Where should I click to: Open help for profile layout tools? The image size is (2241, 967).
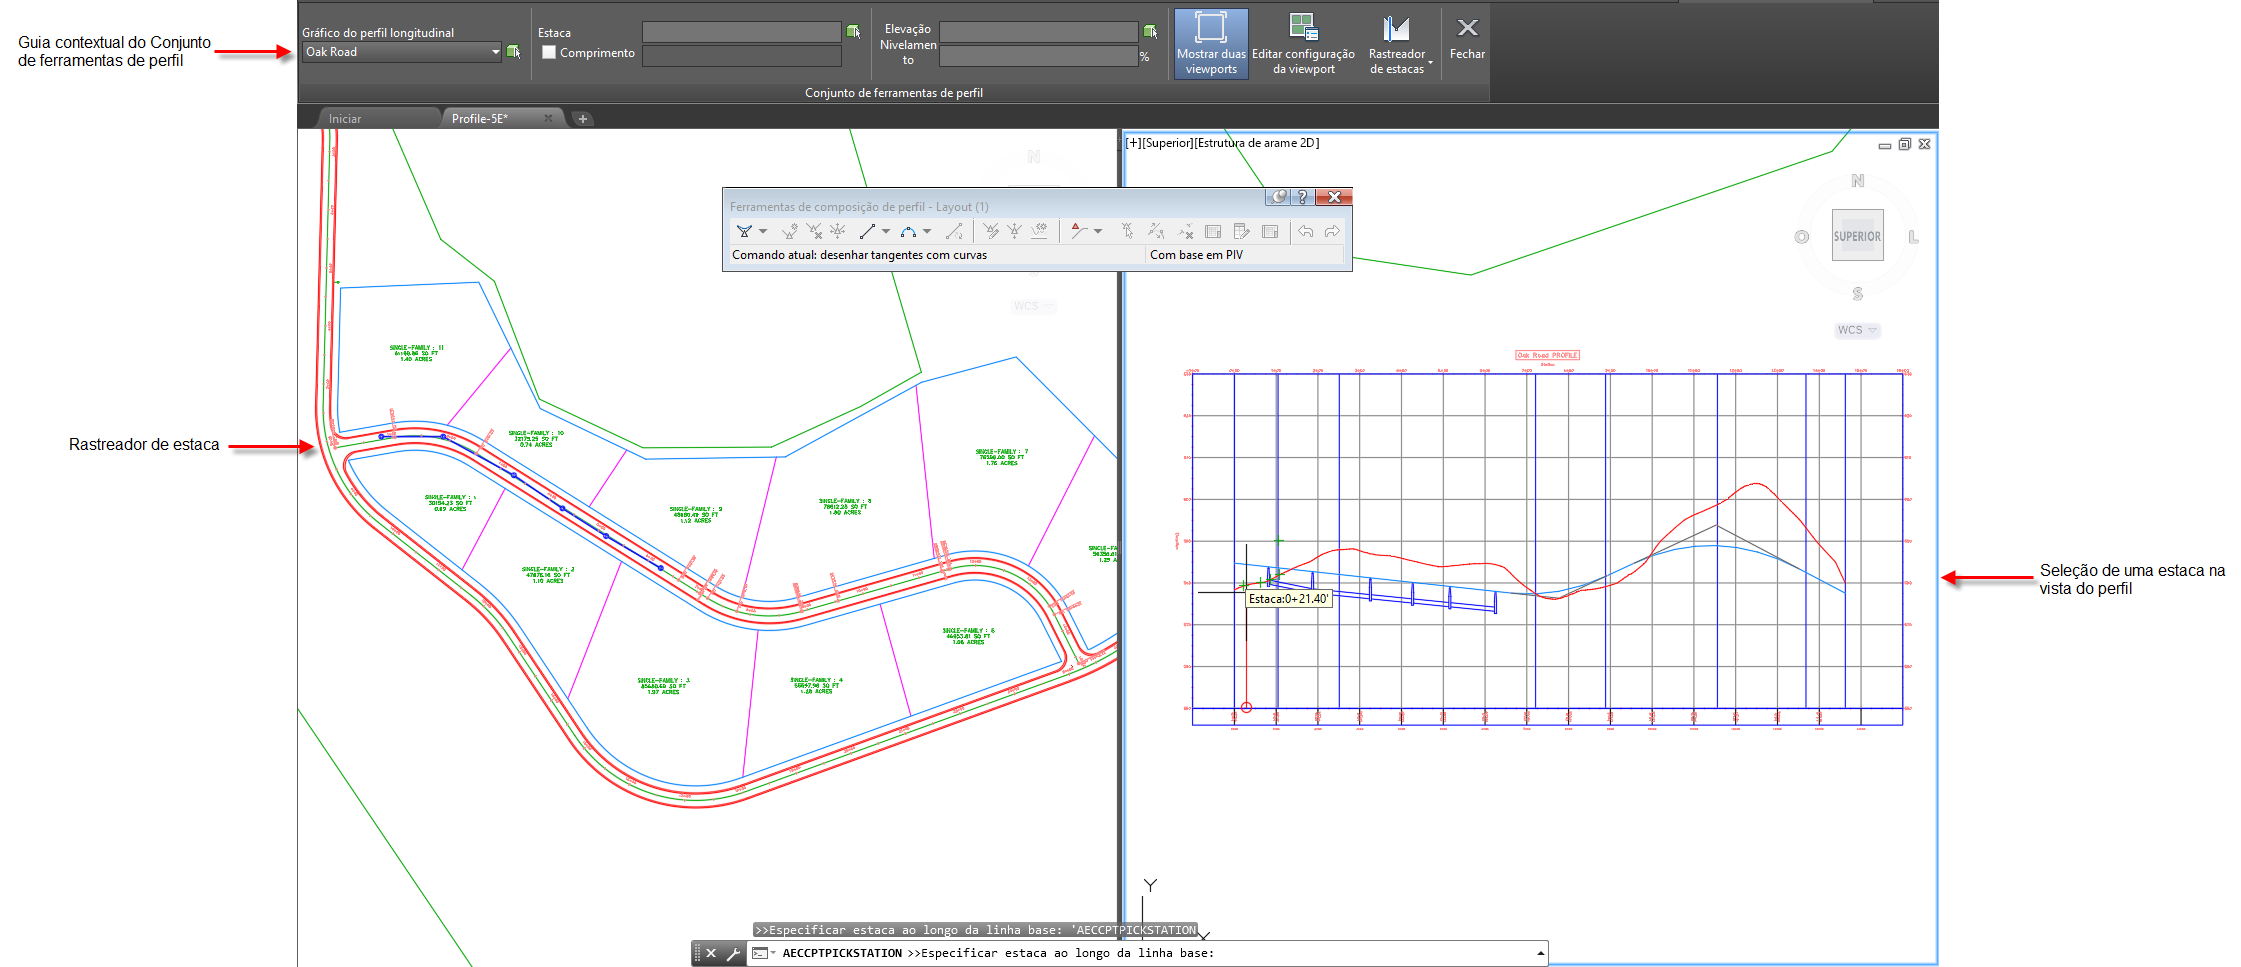point(1303,197)
